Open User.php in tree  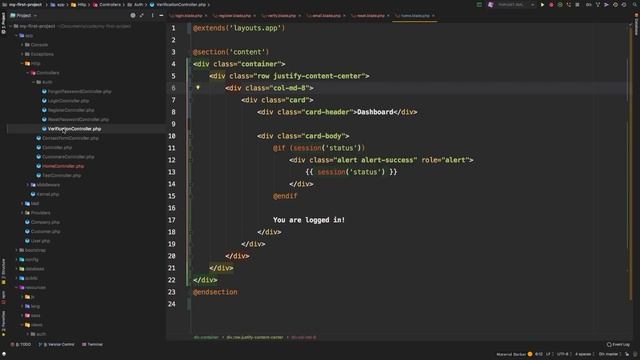40,241
